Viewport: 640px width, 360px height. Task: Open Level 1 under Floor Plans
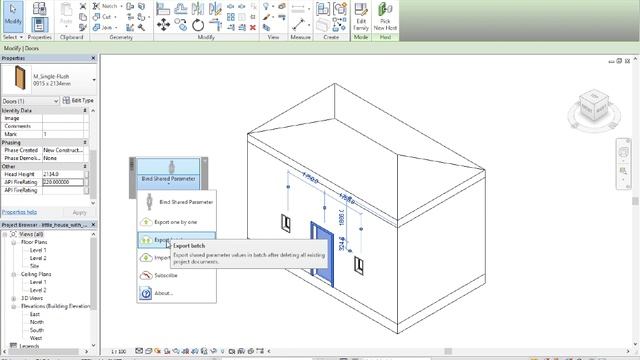(x=38, y=250)
